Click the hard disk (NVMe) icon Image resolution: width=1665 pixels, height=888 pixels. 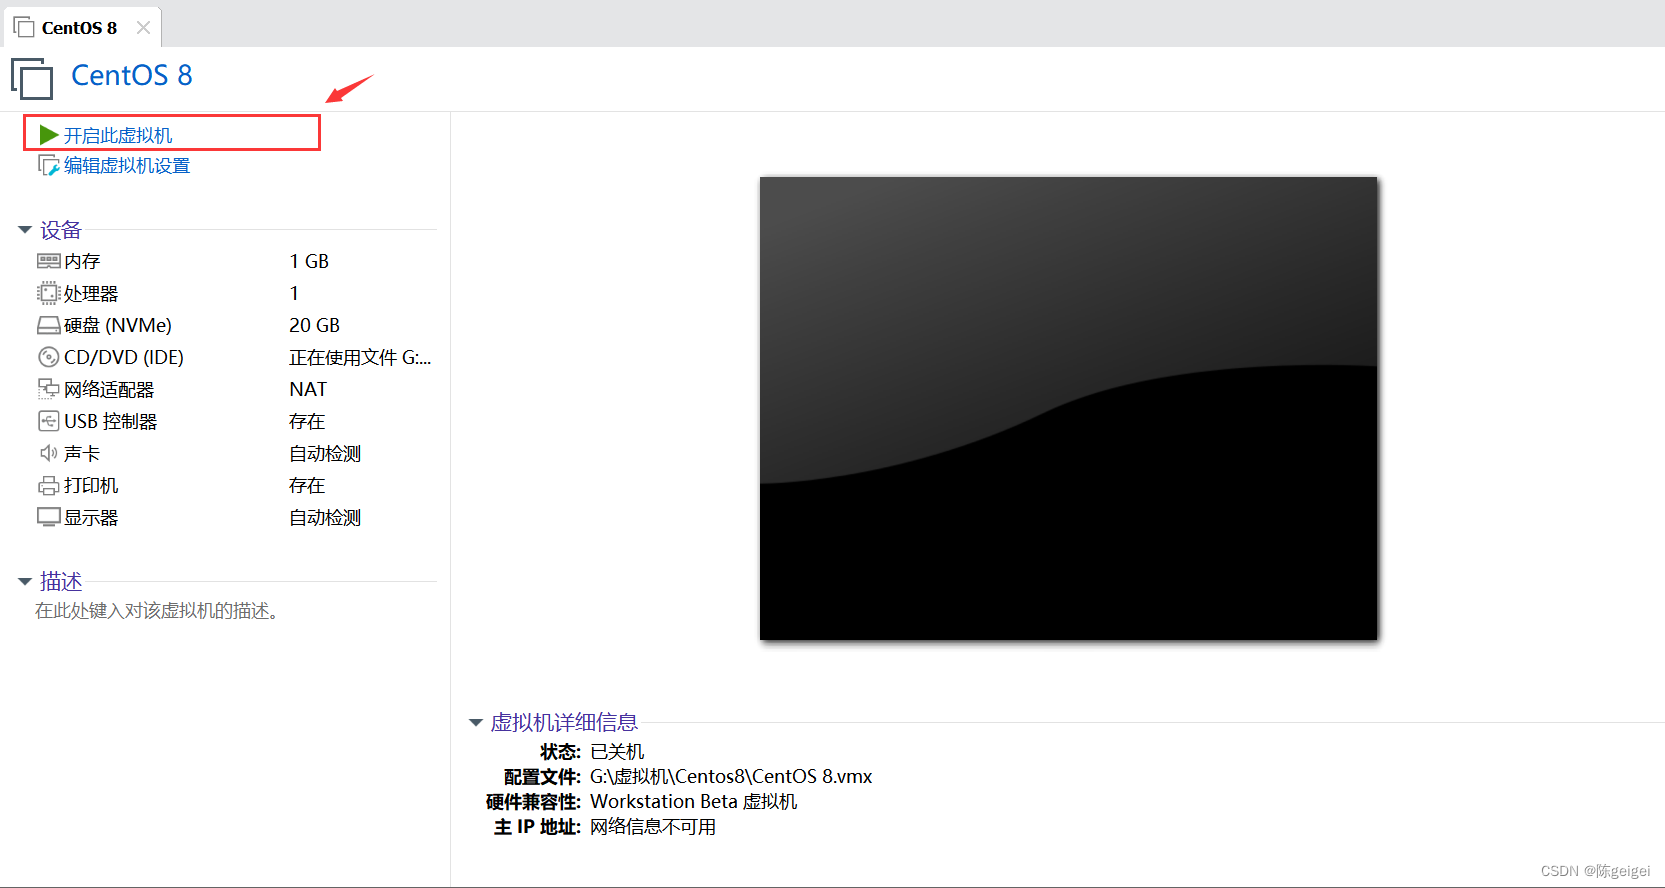coord(49,325)
